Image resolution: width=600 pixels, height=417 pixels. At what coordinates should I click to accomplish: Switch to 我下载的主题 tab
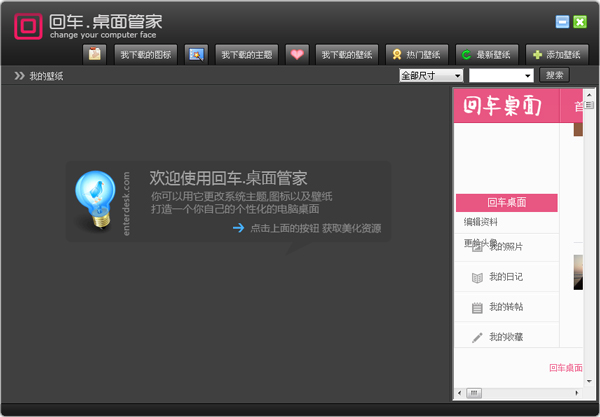point(246,54)
